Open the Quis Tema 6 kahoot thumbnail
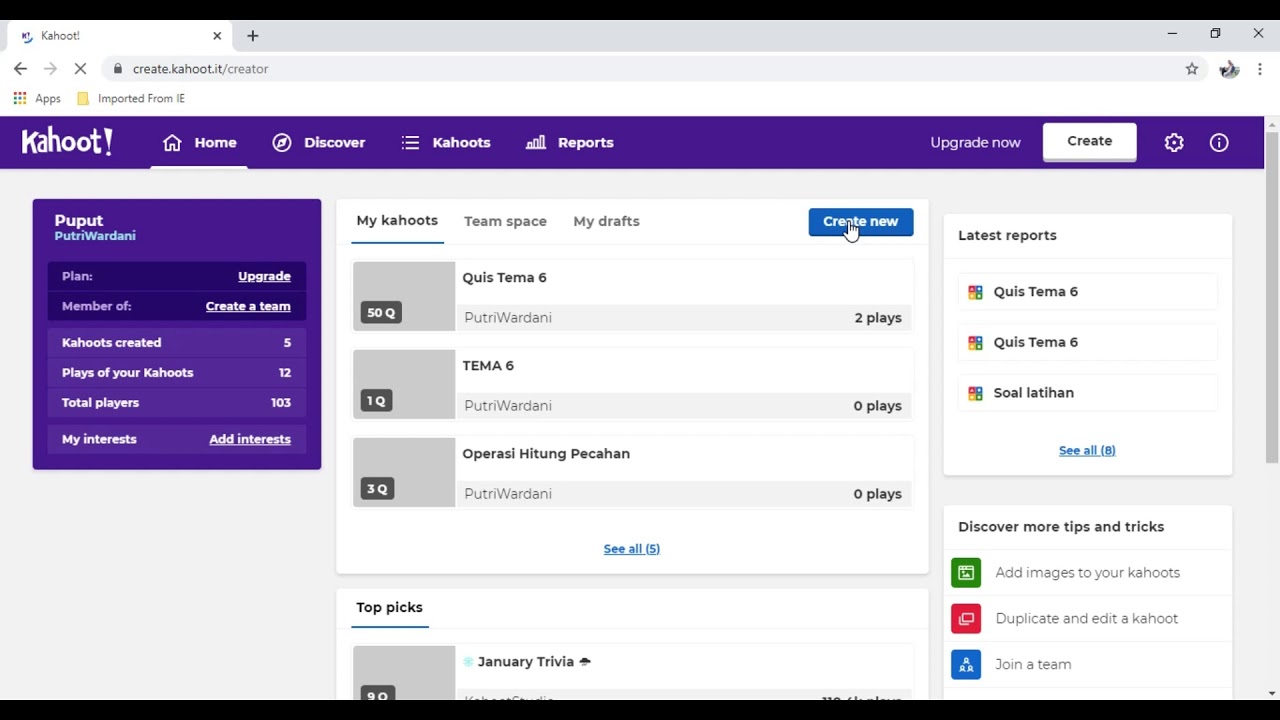Screen dimensions: 1280x720 coord(404,296)
